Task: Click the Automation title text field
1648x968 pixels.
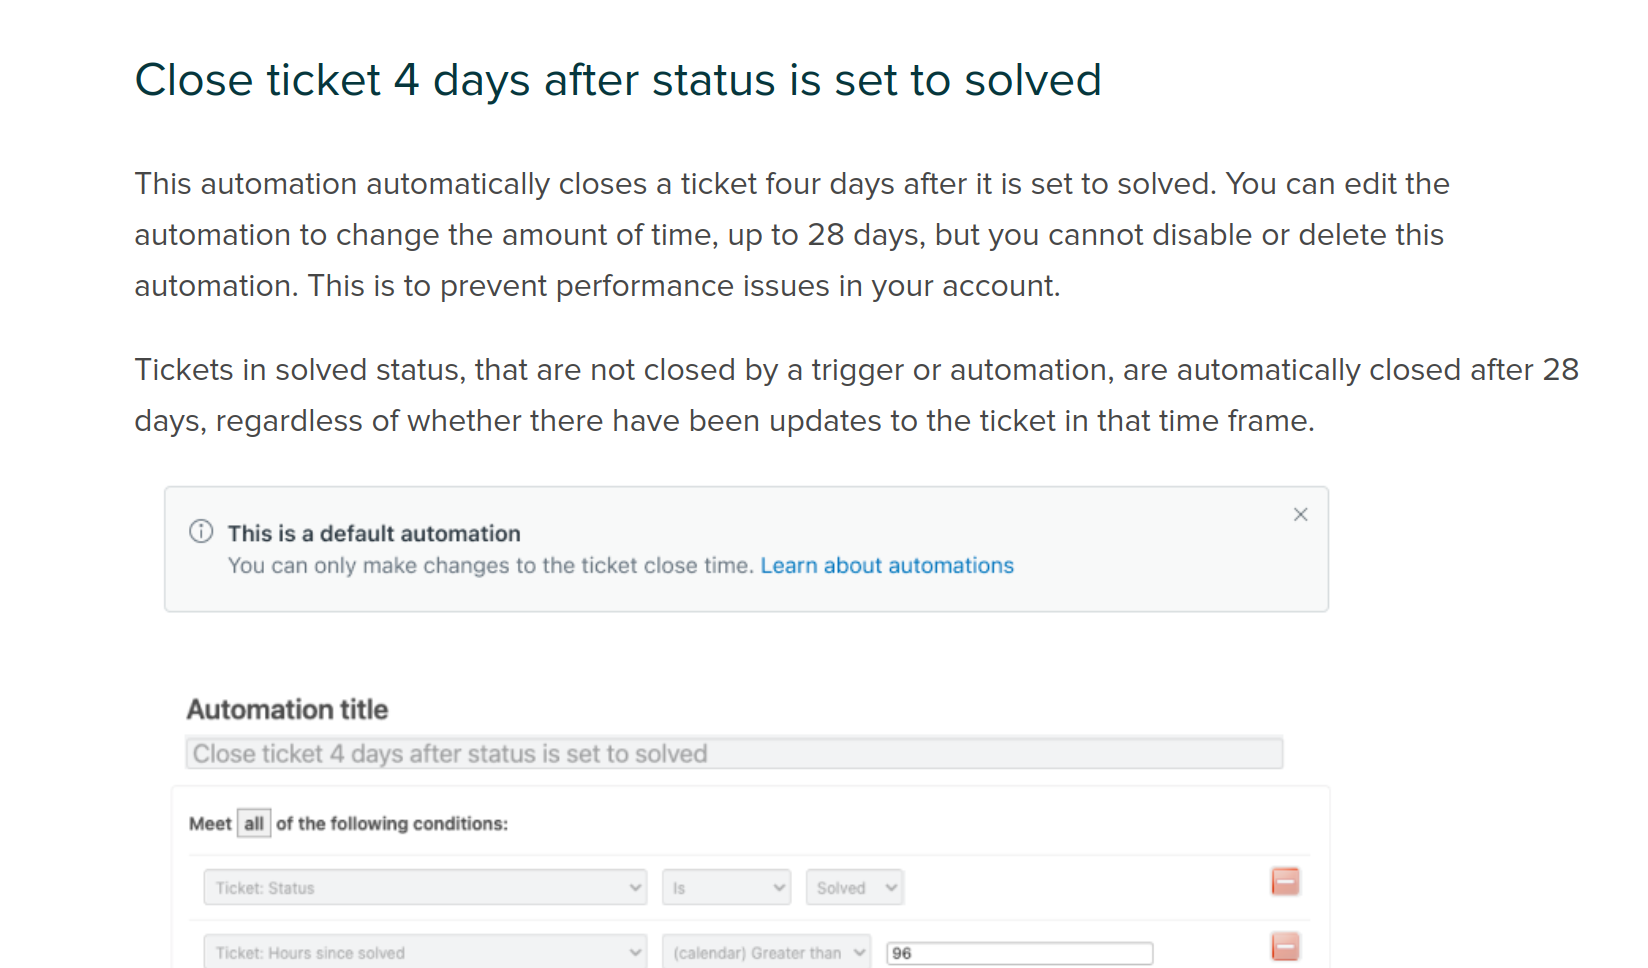Action: (733, 753)
